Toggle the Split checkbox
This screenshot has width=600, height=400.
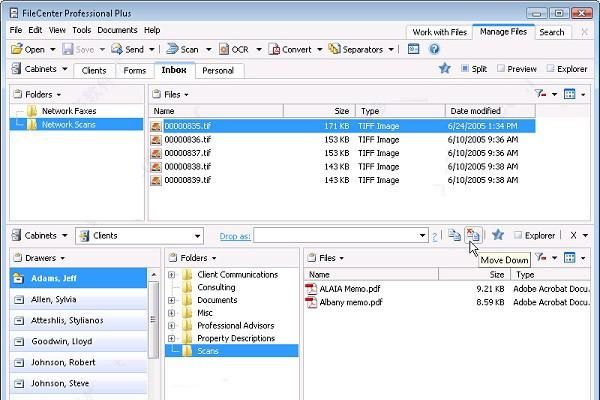coord(465,69)
